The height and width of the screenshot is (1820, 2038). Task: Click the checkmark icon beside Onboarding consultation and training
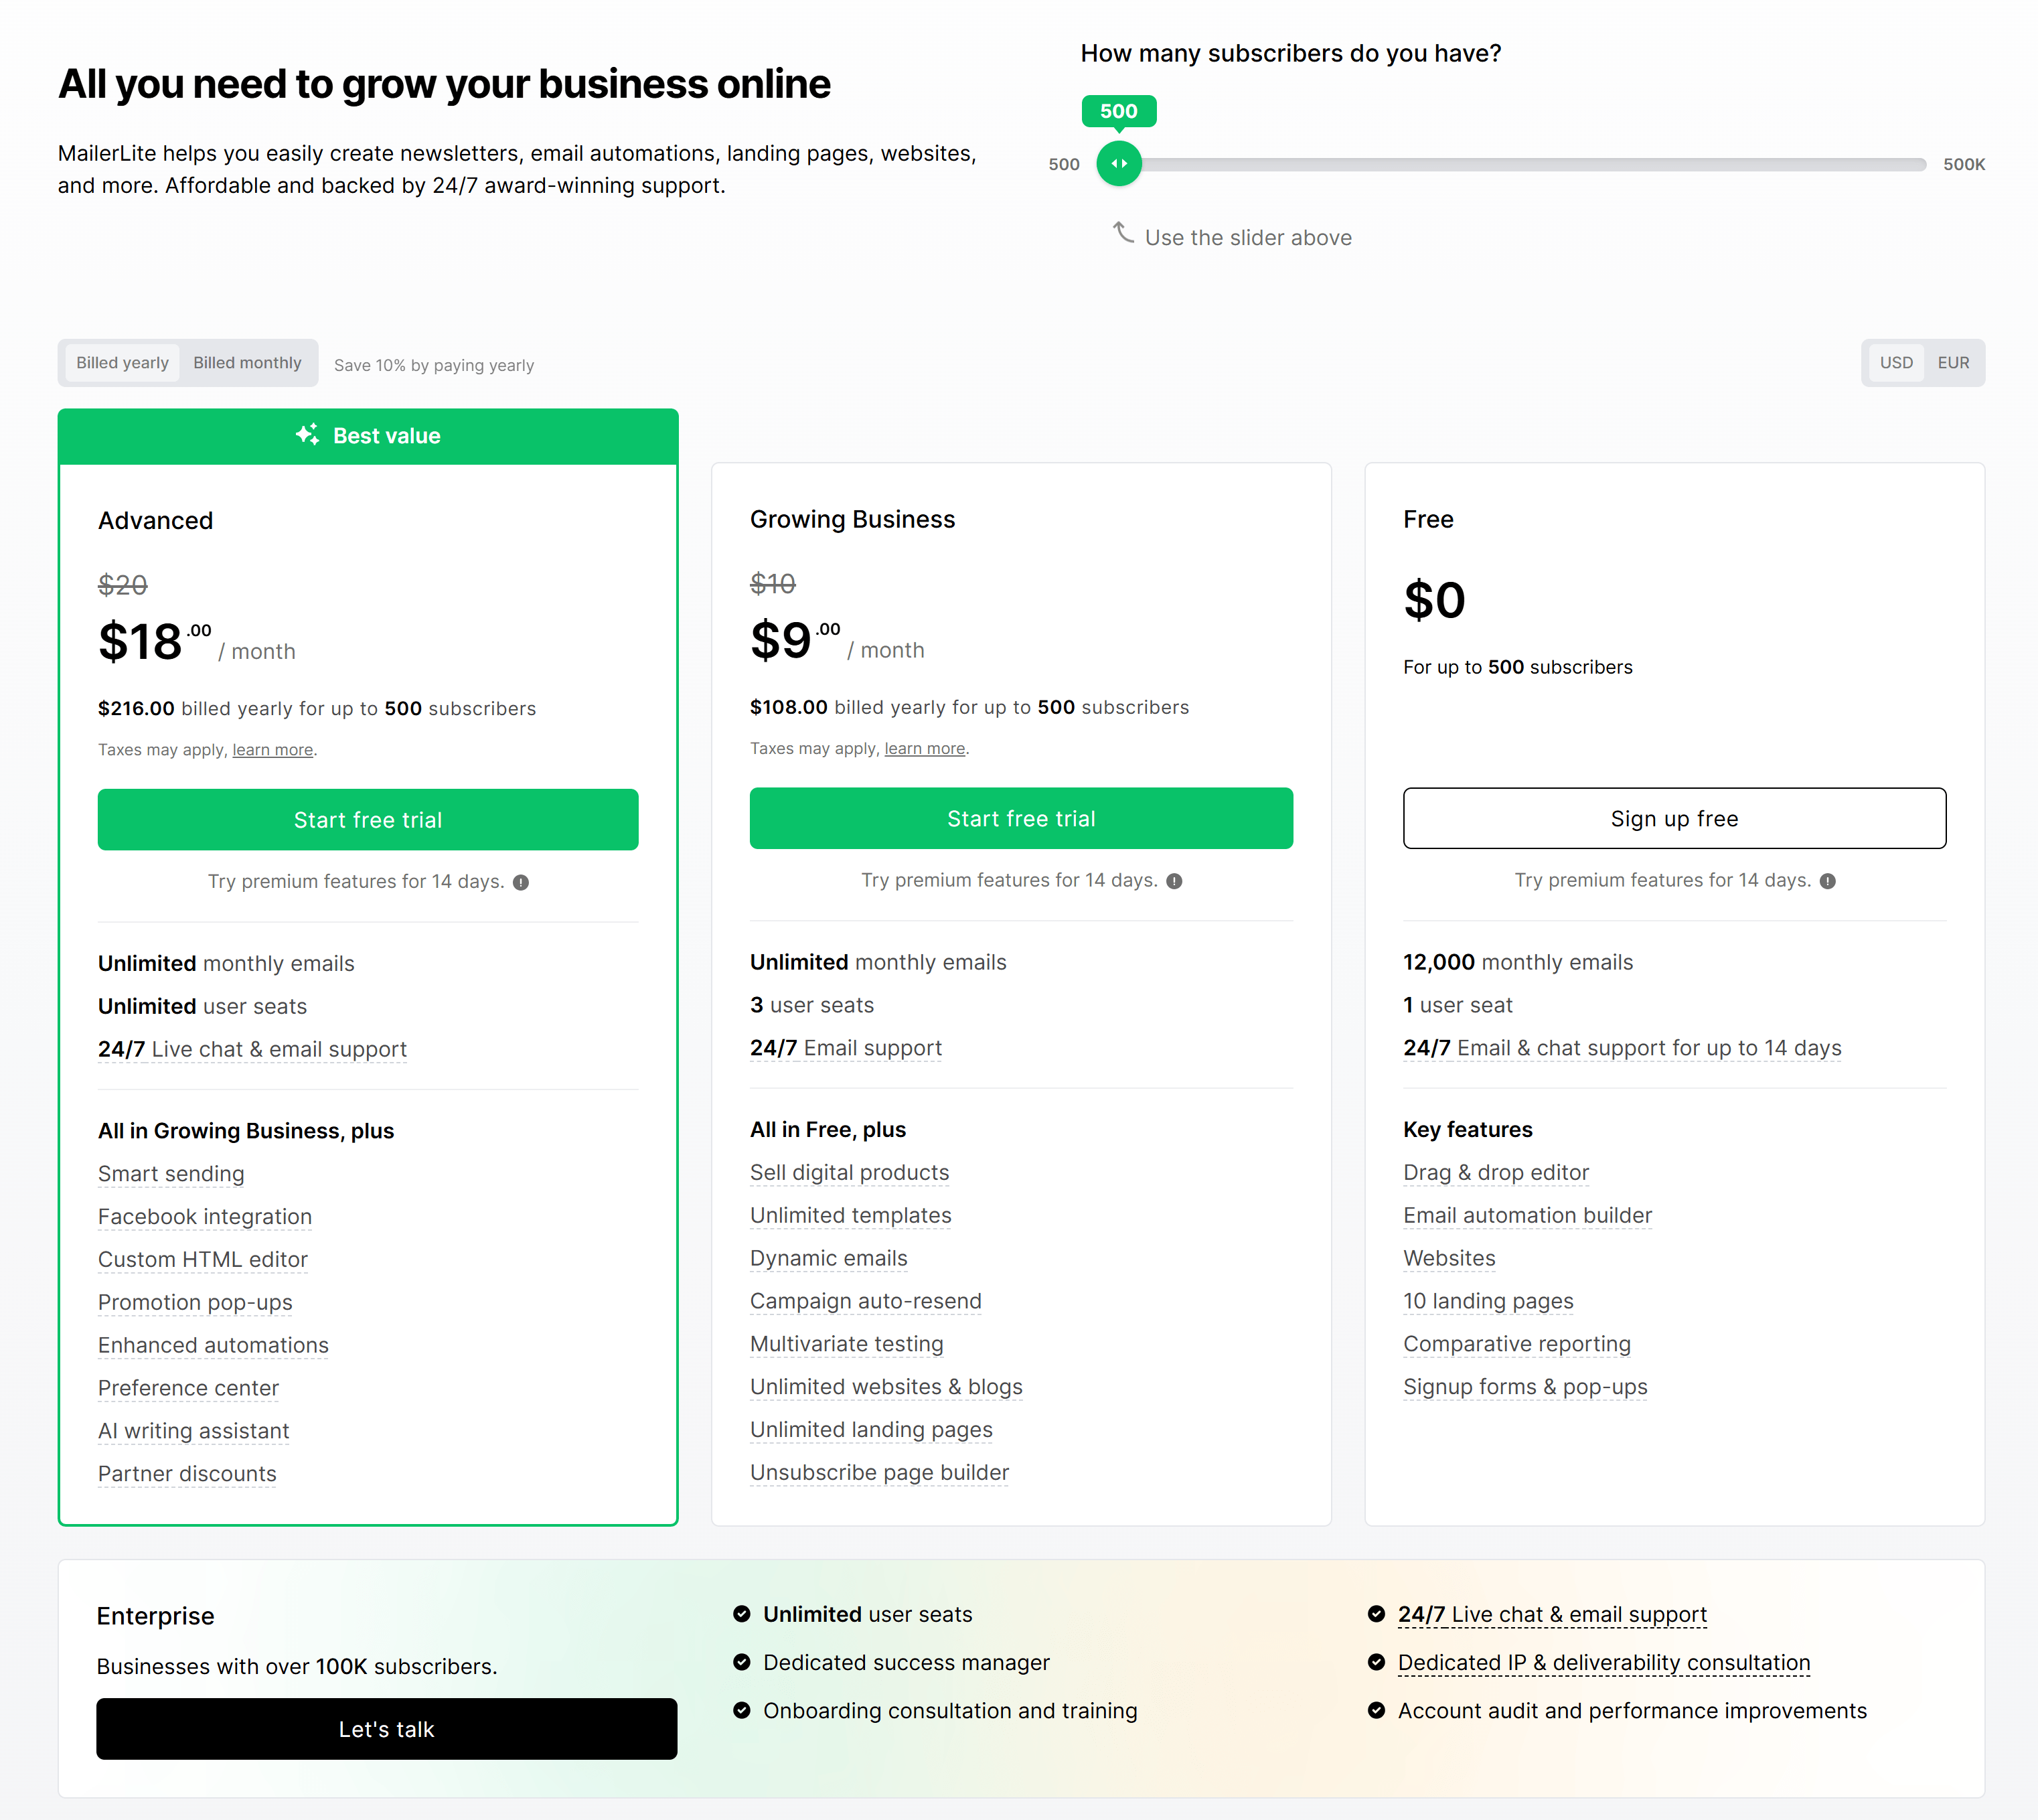point(741,1710)
